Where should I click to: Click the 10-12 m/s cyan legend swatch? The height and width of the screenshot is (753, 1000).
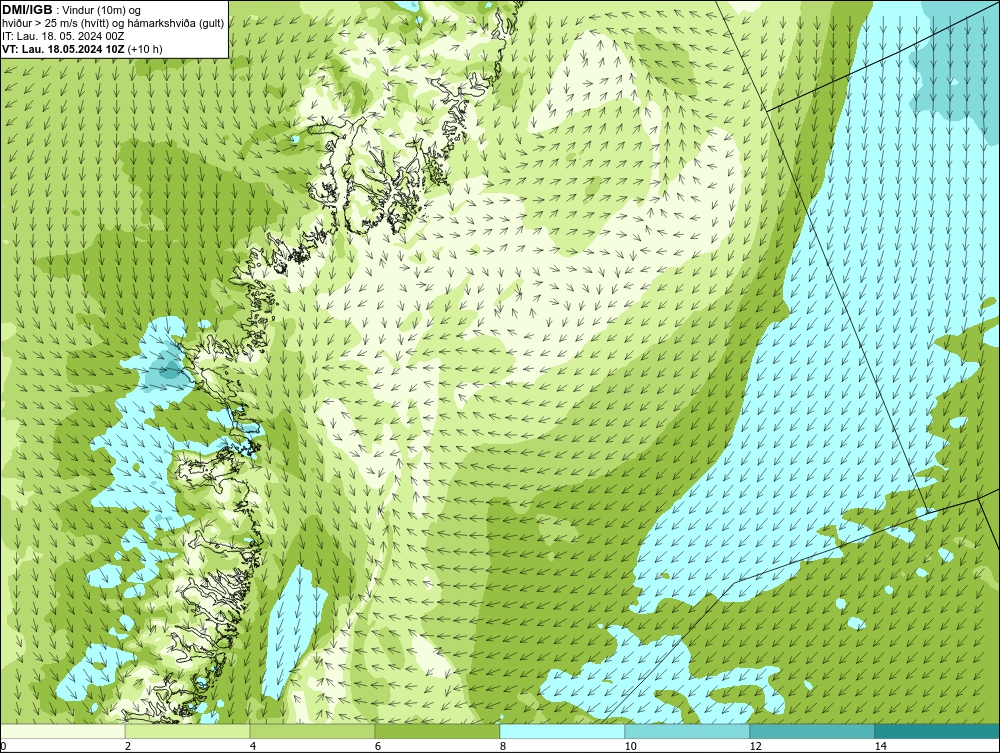688,731
